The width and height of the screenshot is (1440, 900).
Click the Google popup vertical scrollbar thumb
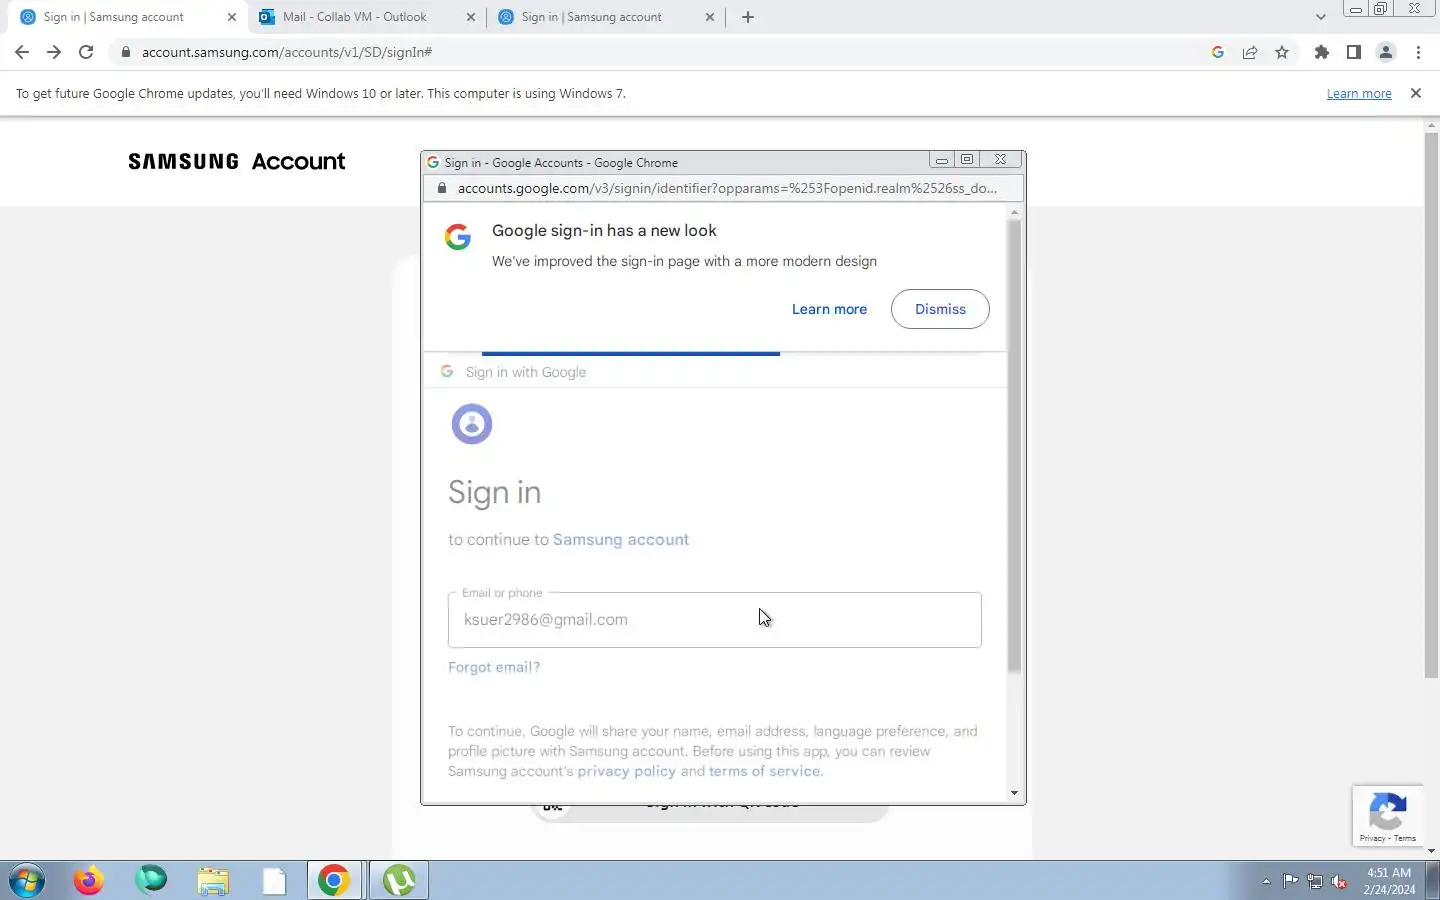tap(1014, 445)
